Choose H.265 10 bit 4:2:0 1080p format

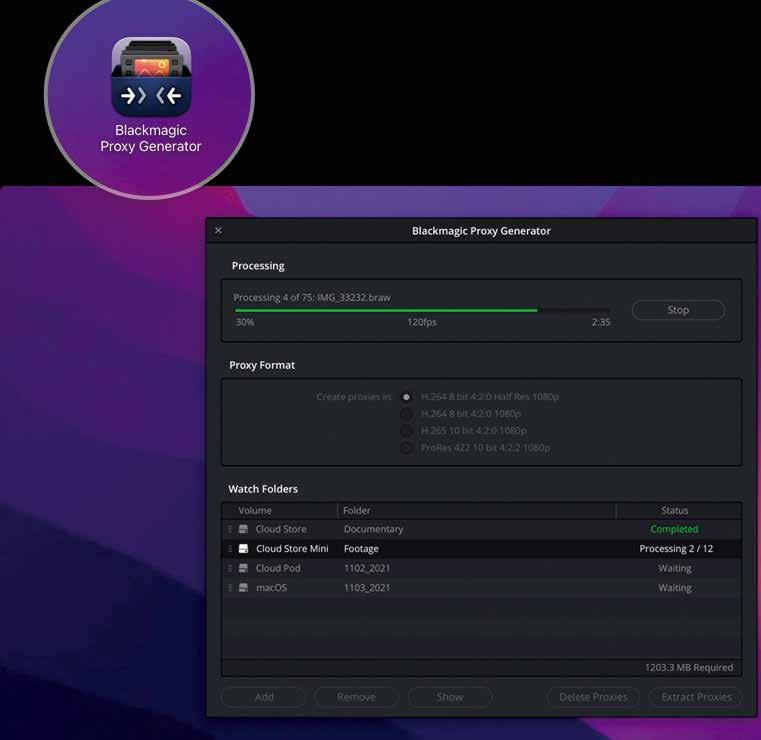406,431
